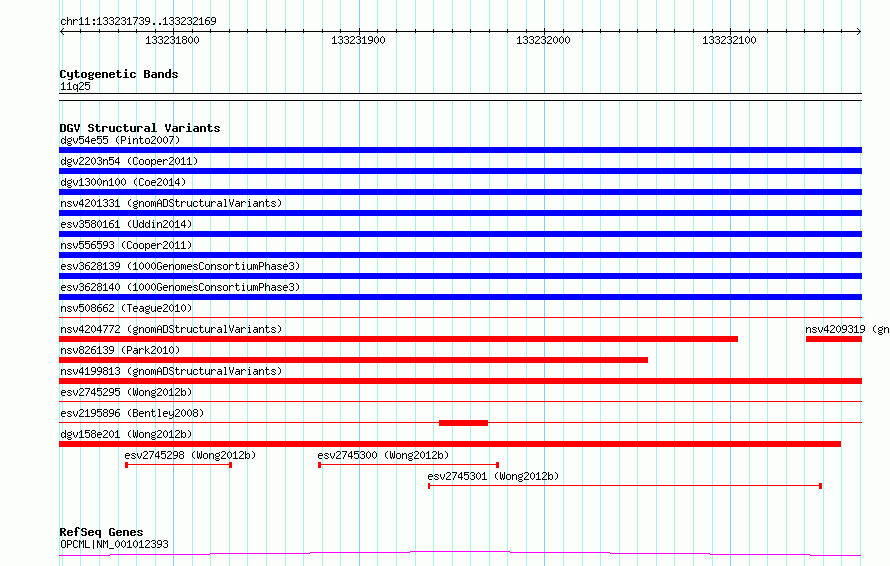This screenshot has width=890, height=566.
Task: Select the nsv826139 (Park2010) label
Action: pos(120,350)
